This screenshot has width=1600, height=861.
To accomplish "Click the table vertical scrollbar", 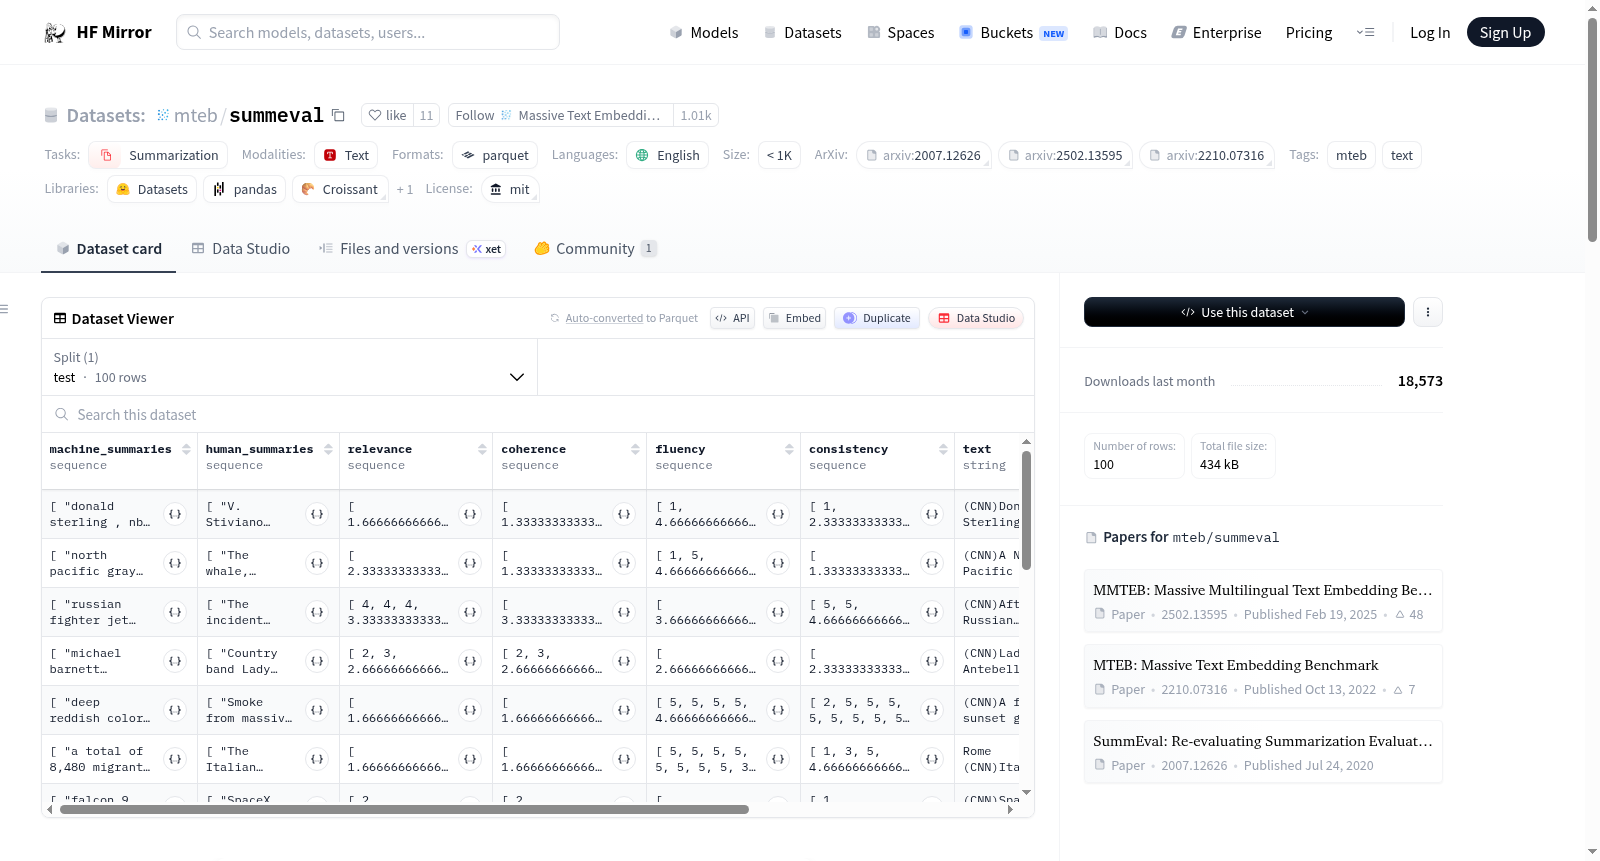I will 1026,510.
